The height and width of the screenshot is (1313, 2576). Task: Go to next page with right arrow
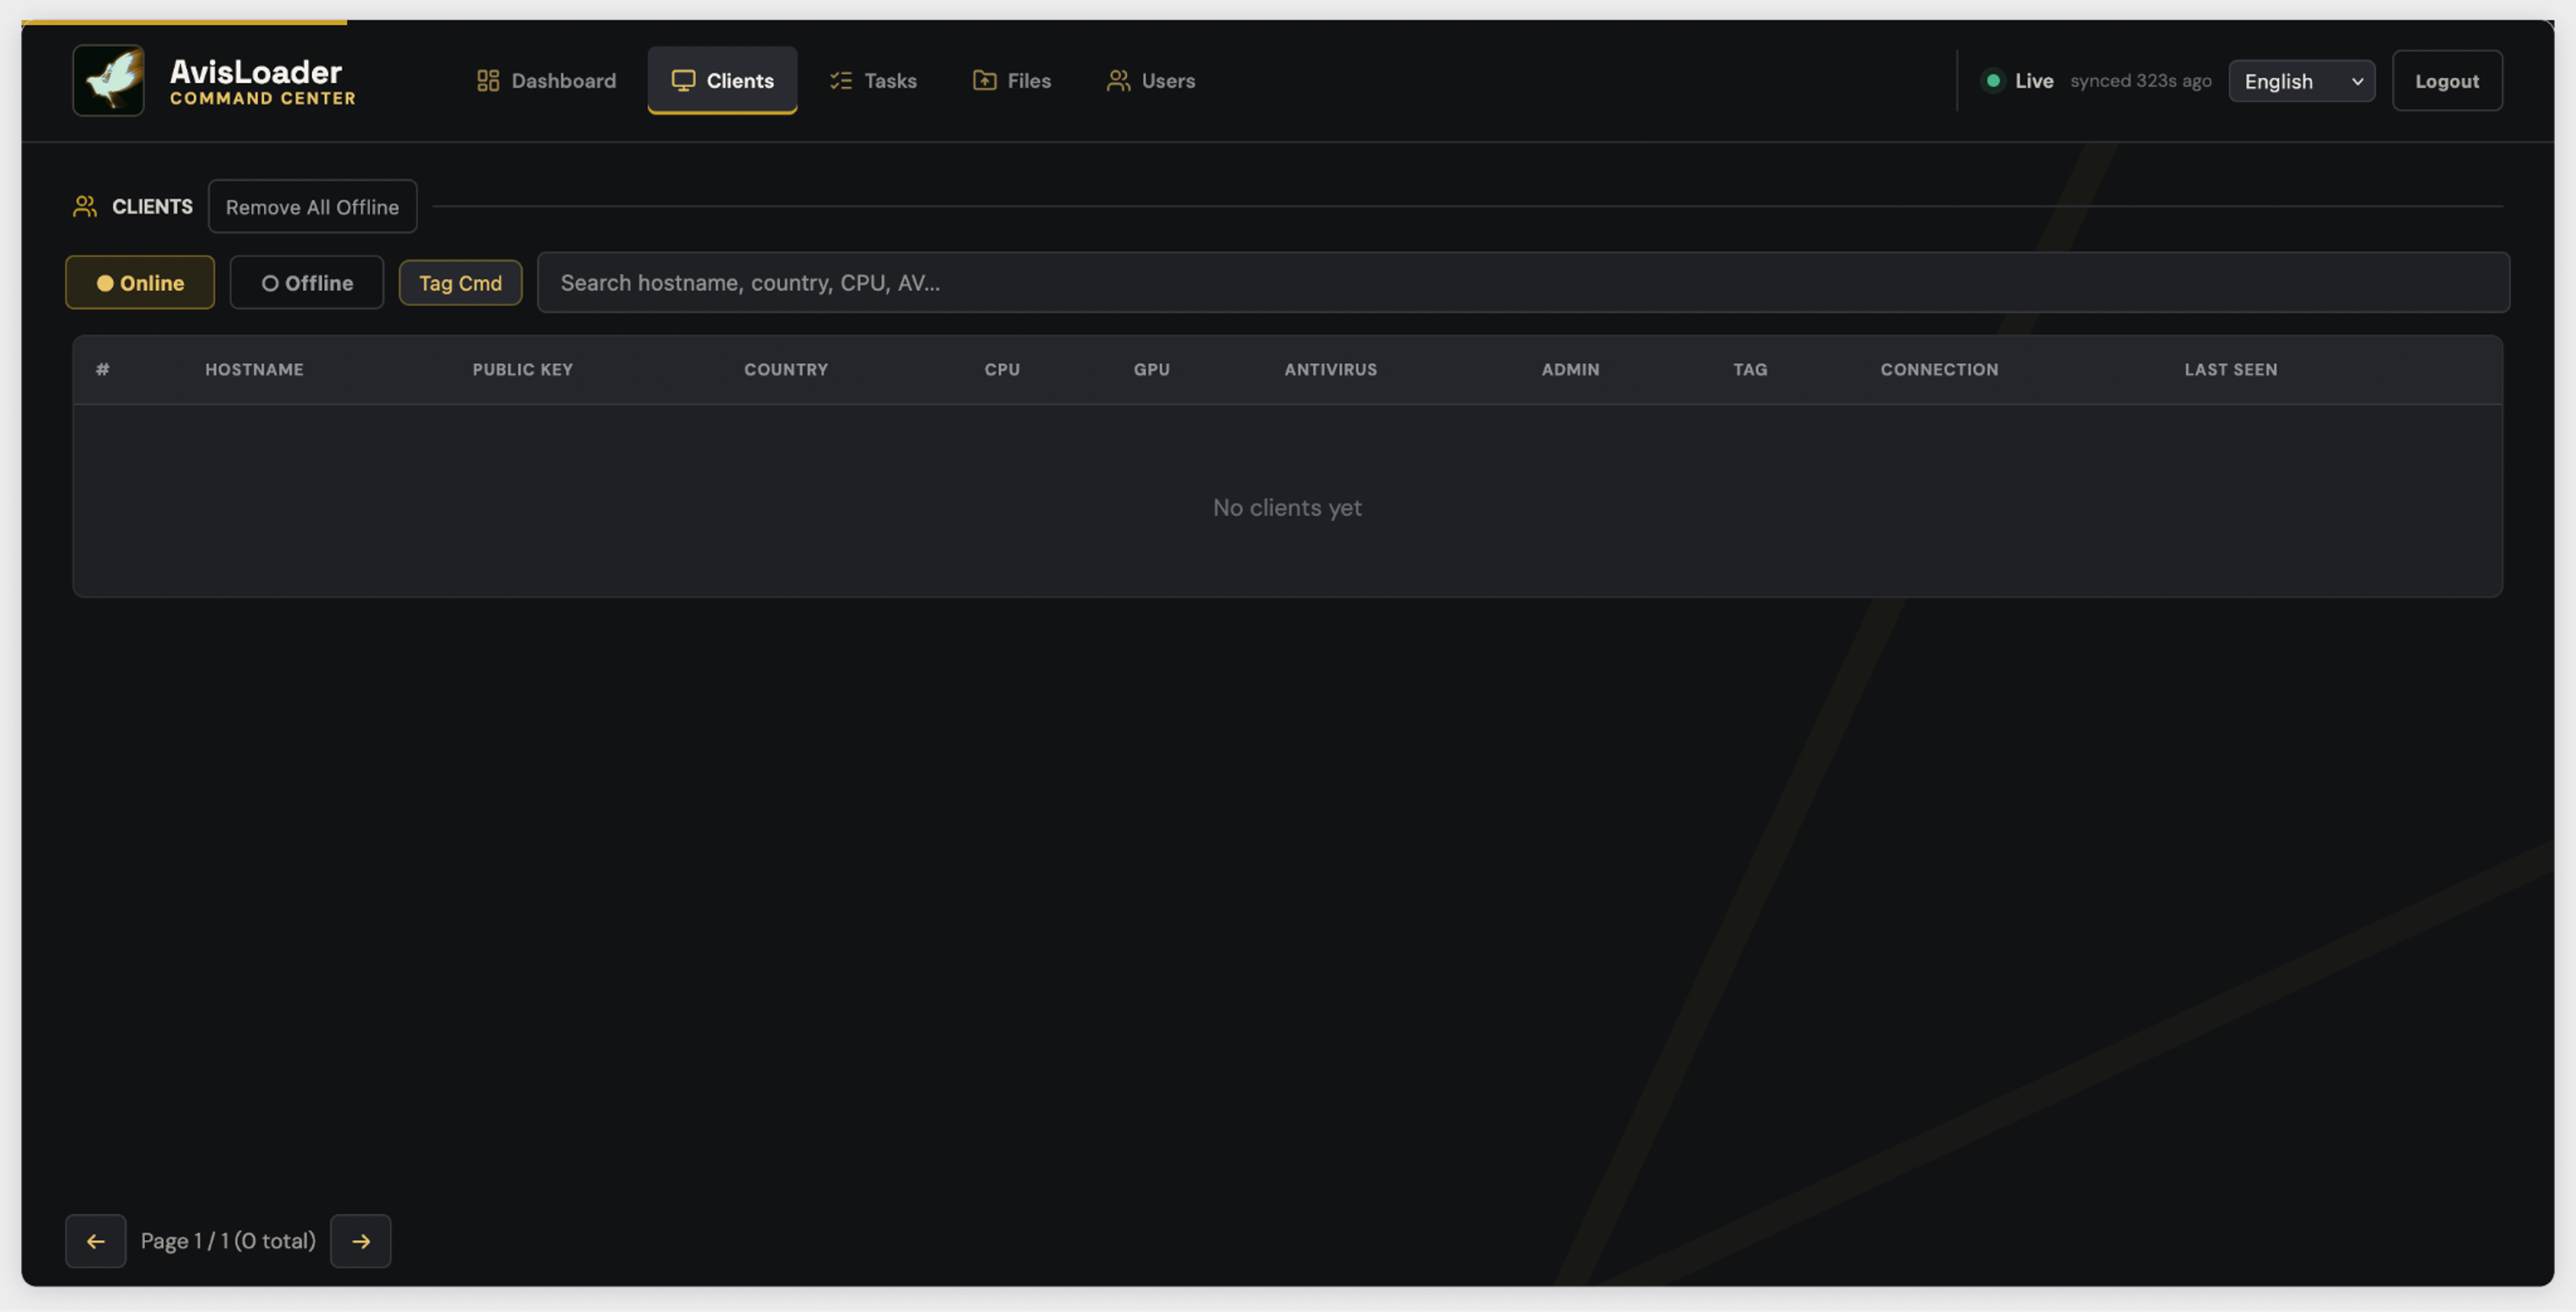click(x=361, y=1242)
